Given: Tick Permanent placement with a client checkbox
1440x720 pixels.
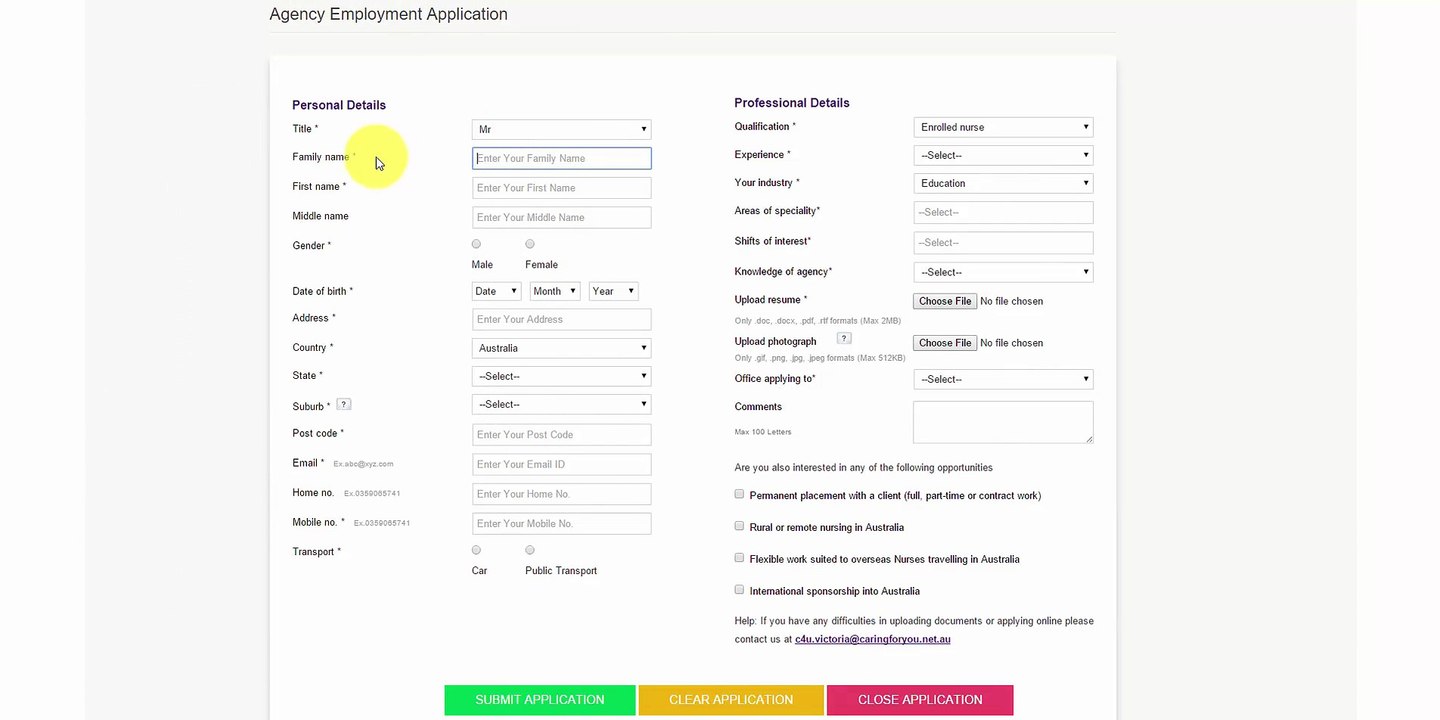Looking at the screenshot, I should pyautogui.click(x=739, y=494).
